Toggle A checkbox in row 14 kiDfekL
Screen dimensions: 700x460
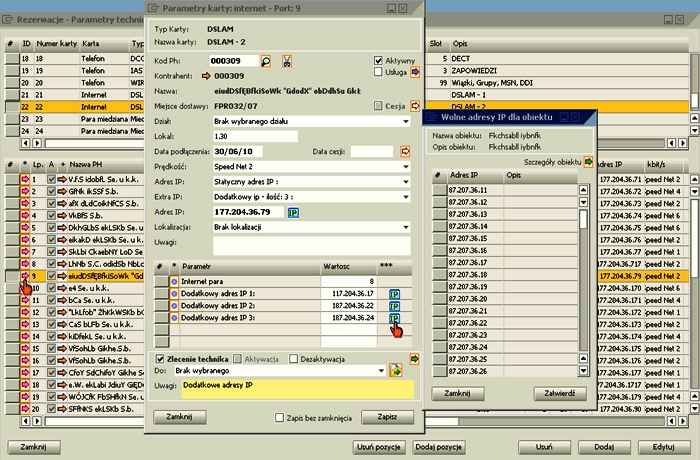(x=51, y=336)
